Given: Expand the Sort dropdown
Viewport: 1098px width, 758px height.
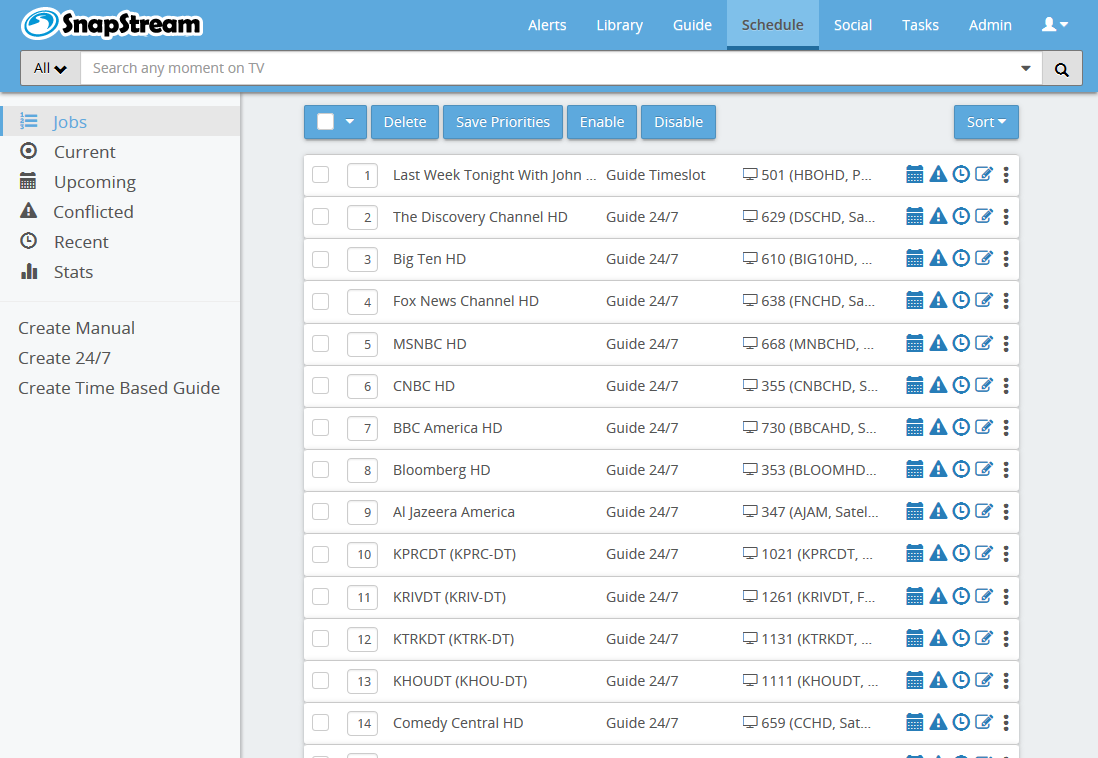Looking at the screenshot, I should (x=985, y=122).
